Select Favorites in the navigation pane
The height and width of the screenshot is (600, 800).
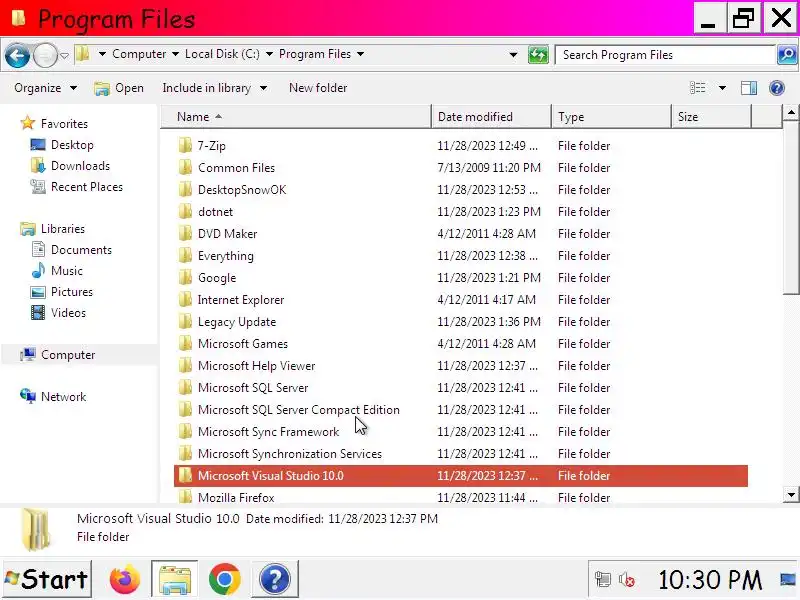coord(54,123)
